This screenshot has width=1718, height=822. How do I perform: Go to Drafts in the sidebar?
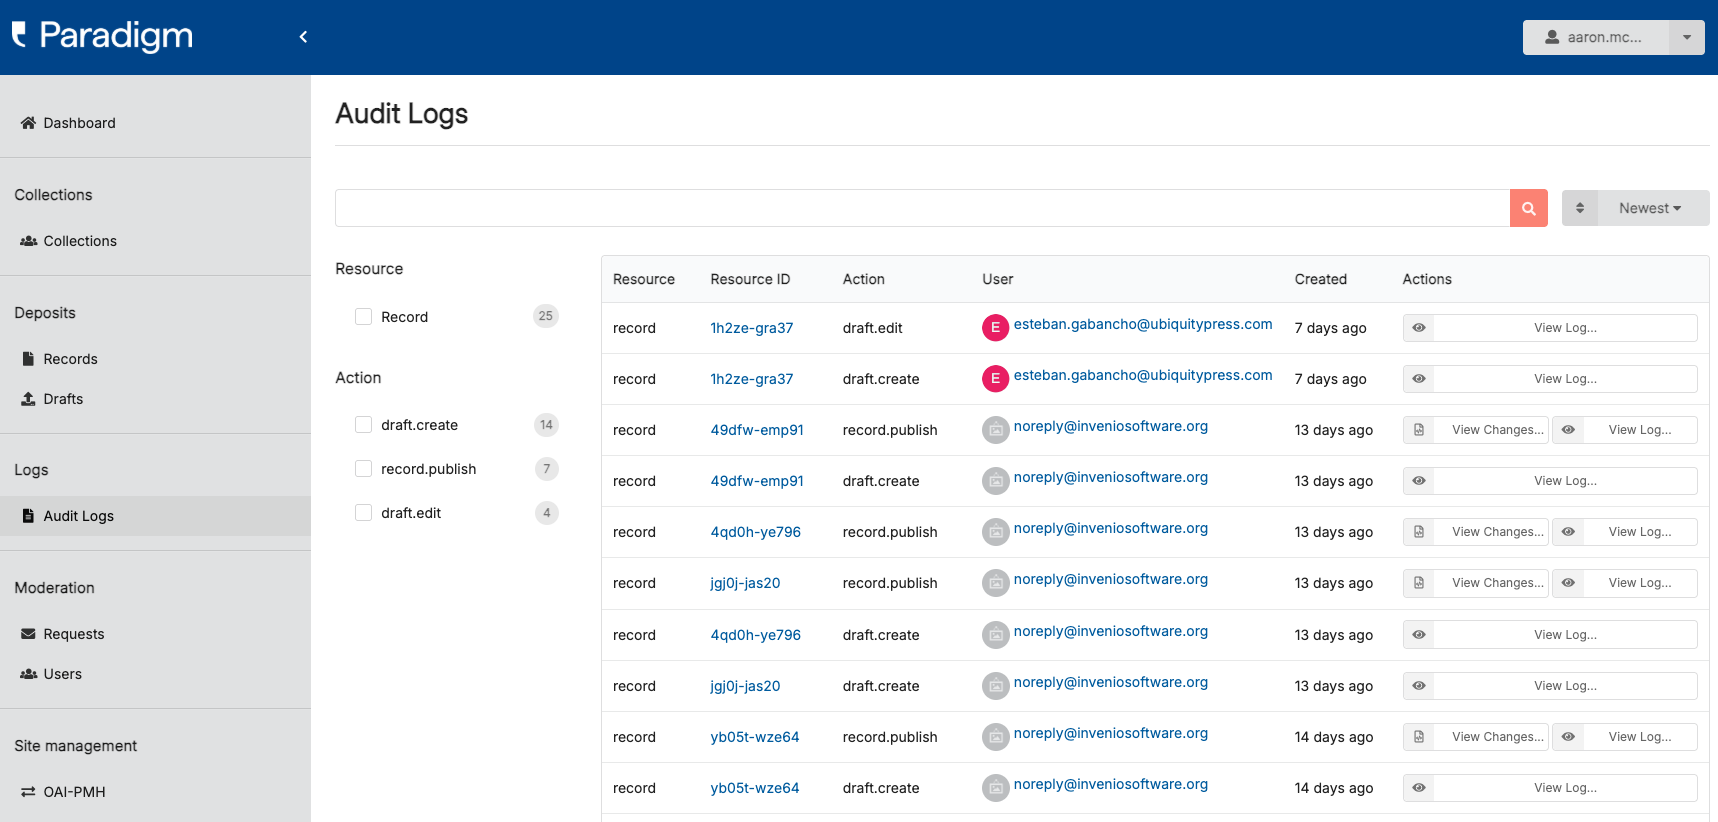pyautogui.click(x=155, y=399)
